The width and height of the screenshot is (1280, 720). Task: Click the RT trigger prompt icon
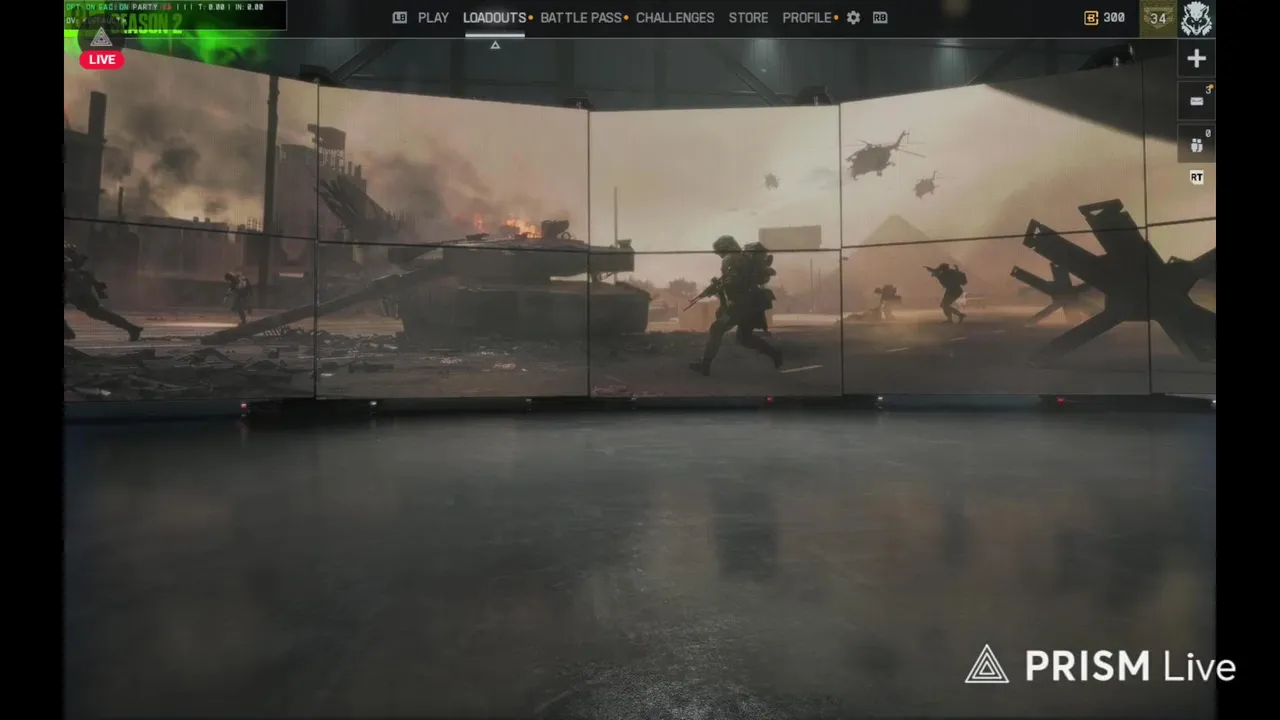pyautogui.click(x=1196, y=178)
